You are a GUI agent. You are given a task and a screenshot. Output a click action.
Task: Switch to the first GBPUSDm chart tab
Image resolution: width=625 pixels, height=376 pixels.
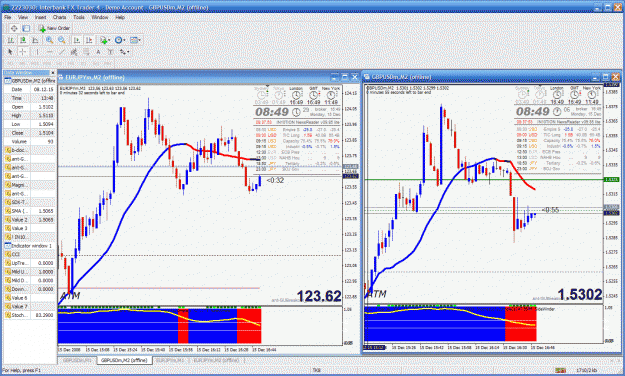[x=77, y=360]
